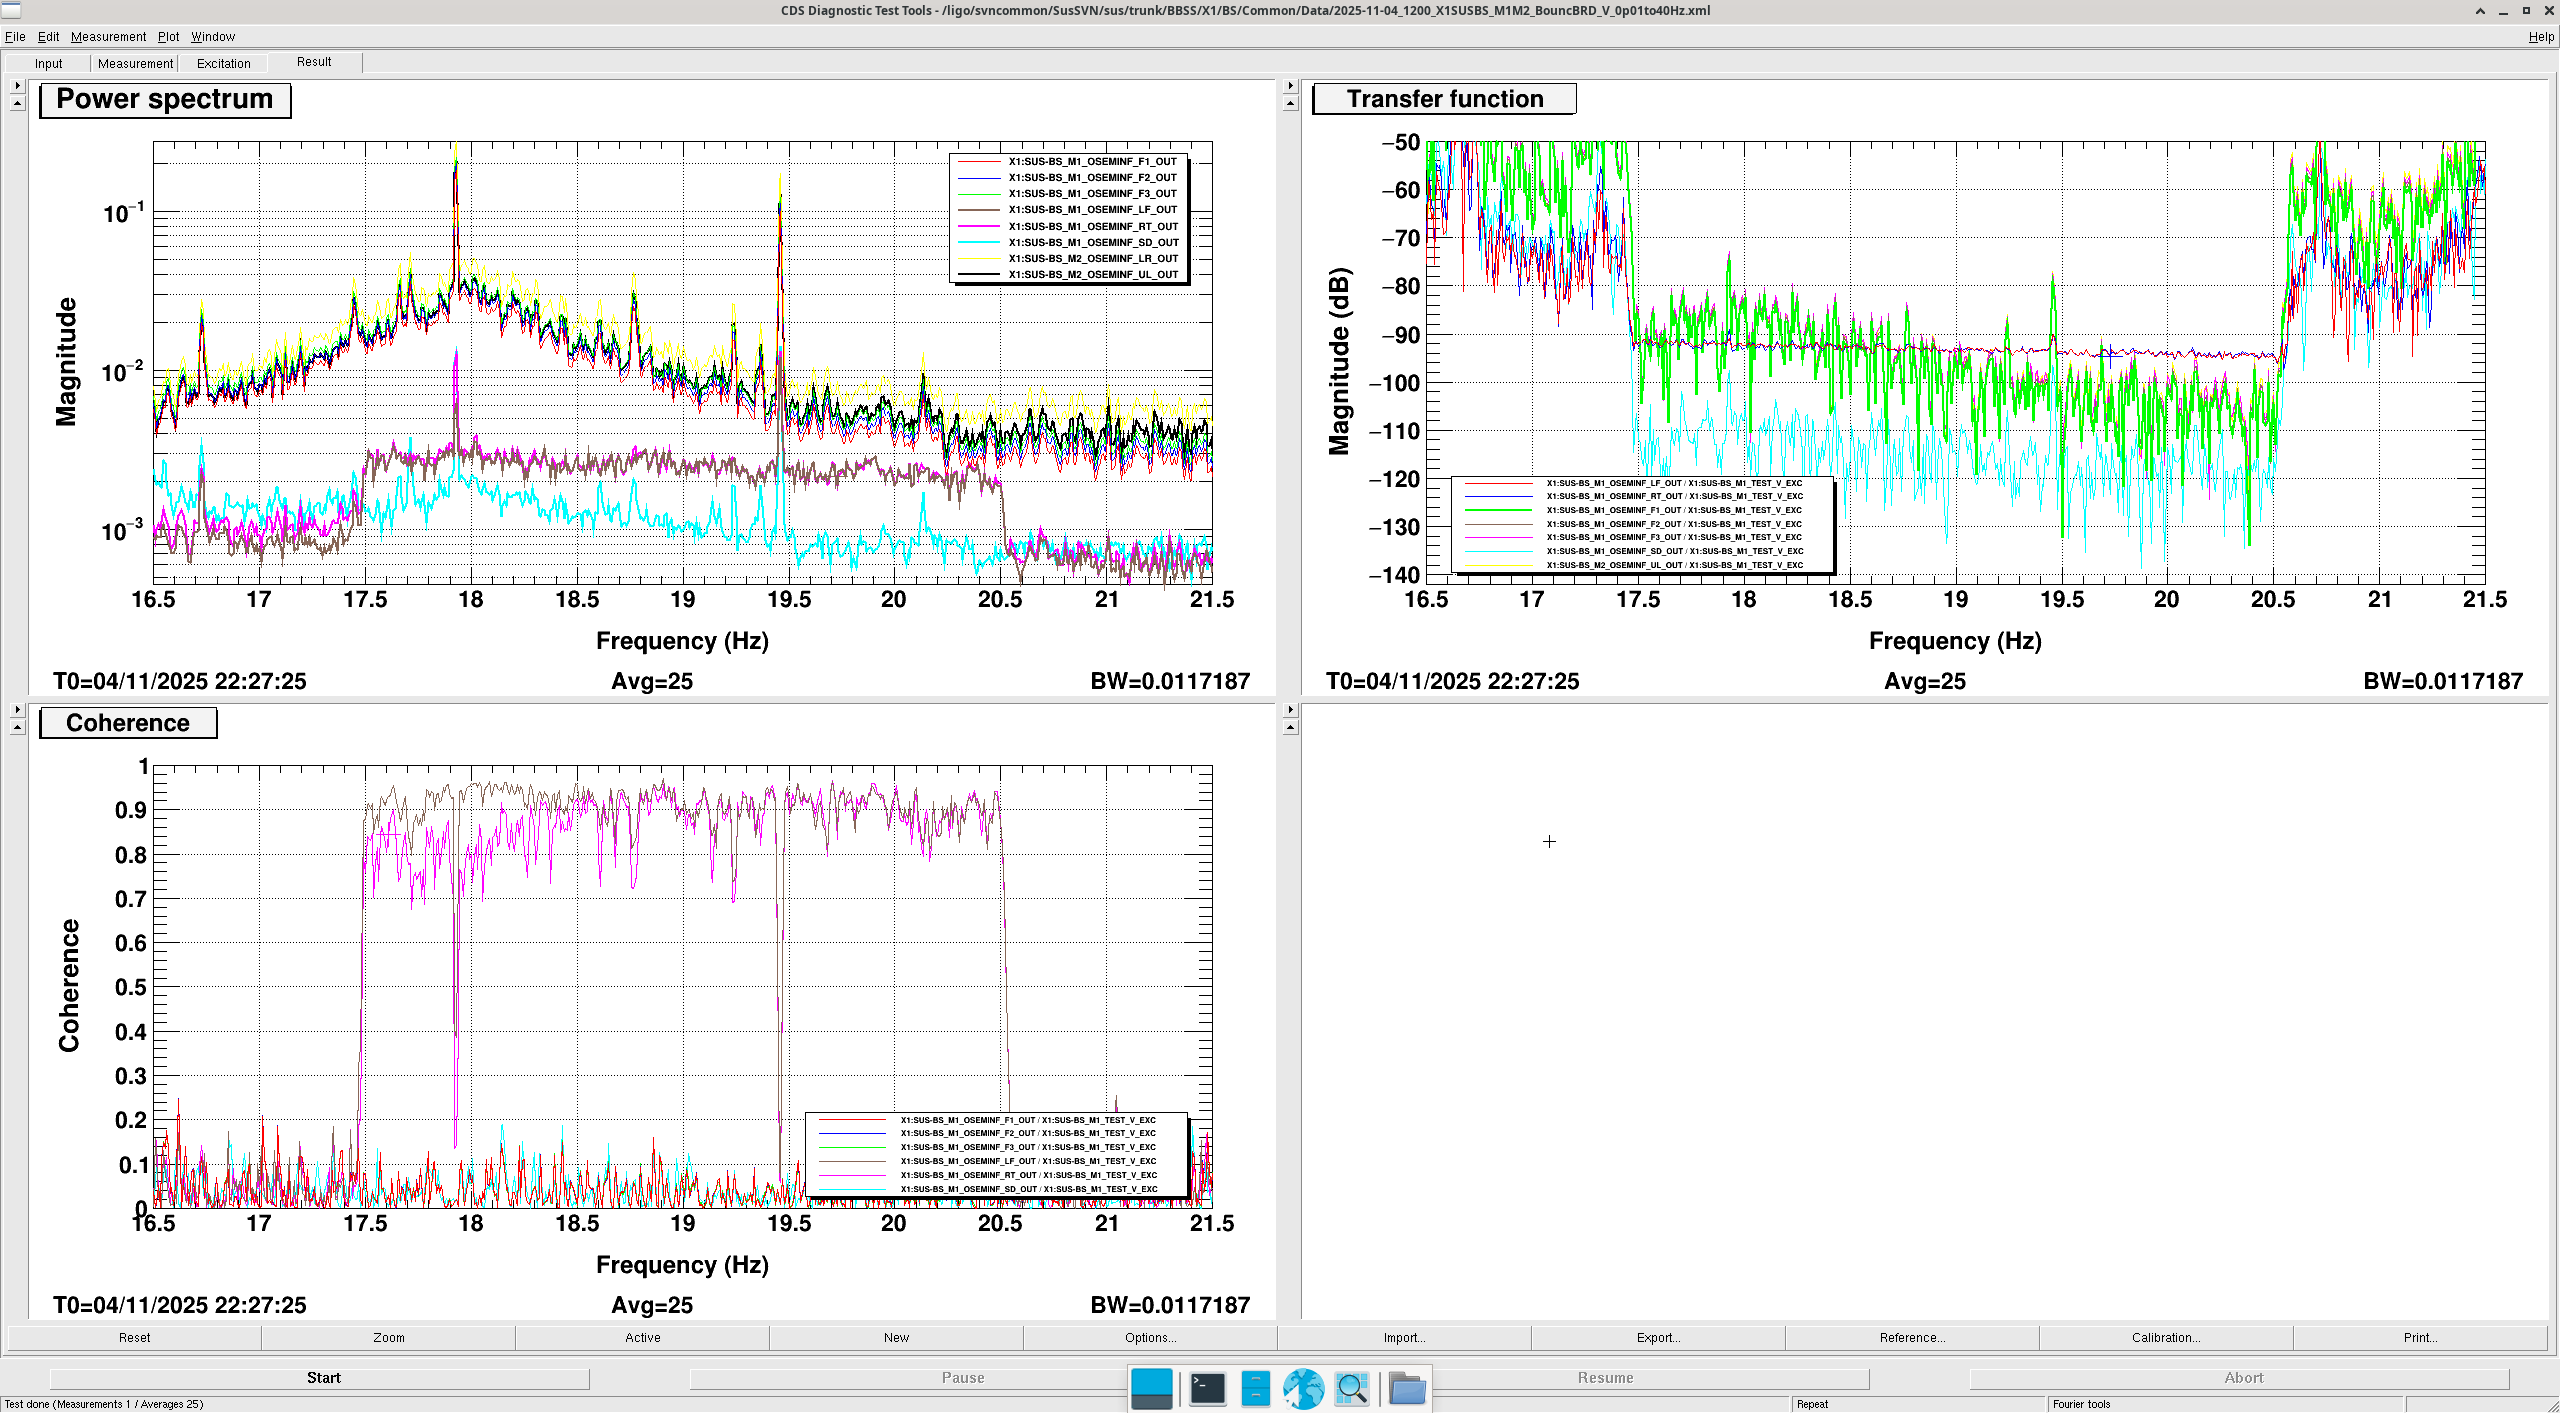Switch to the Excitation tab
Viewport: 2560px width, 1413px height.
223,63
